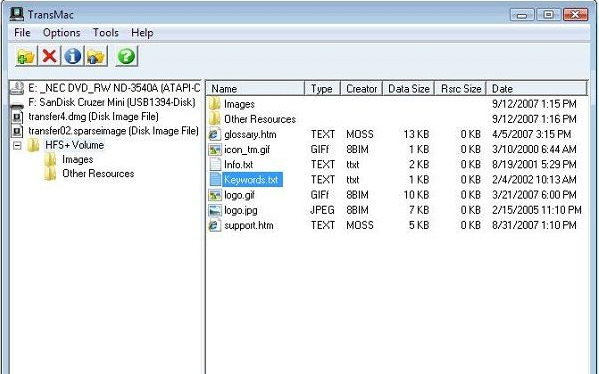The width and height of the screenshot is (599, 374).
Task: Click the Images folder icon in file list
Action: (215, 104)
